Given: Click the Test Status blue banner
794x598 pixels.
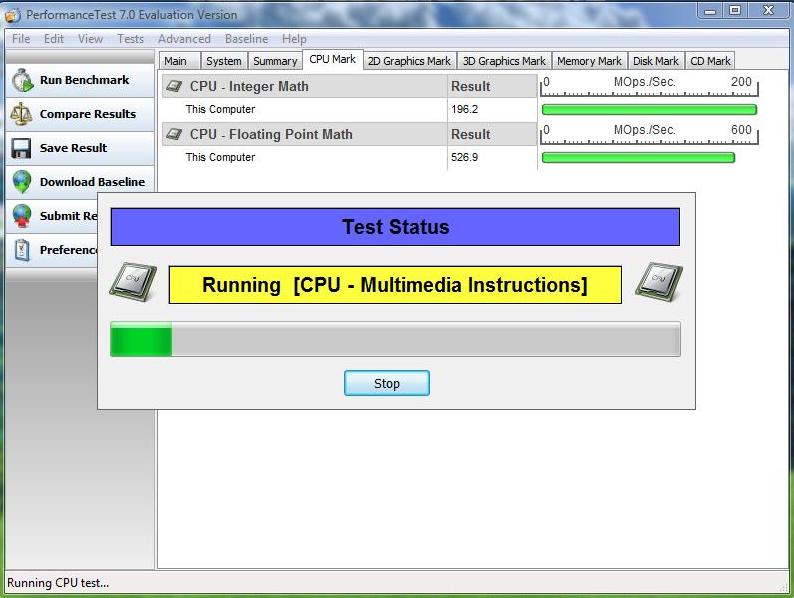Looking at the screenshot, I should (395, 227).
